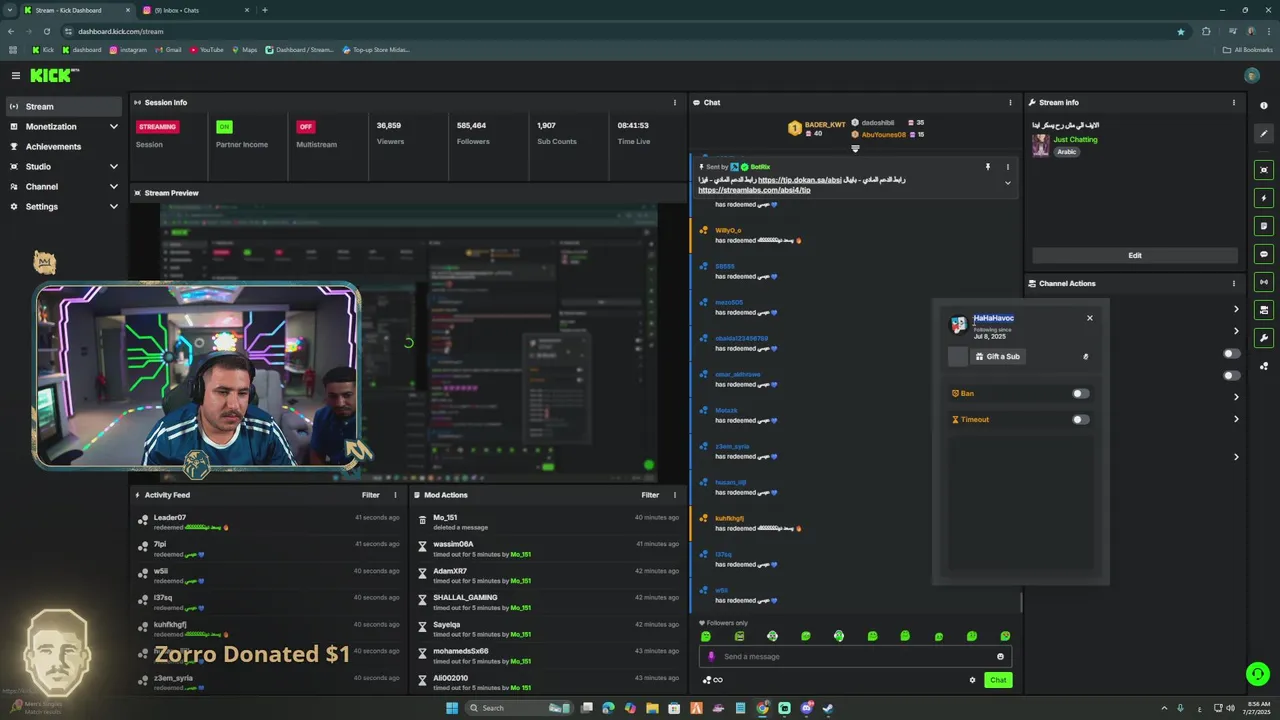
Task: Click the info icon in right sidebar
Action: [1264, 106]
